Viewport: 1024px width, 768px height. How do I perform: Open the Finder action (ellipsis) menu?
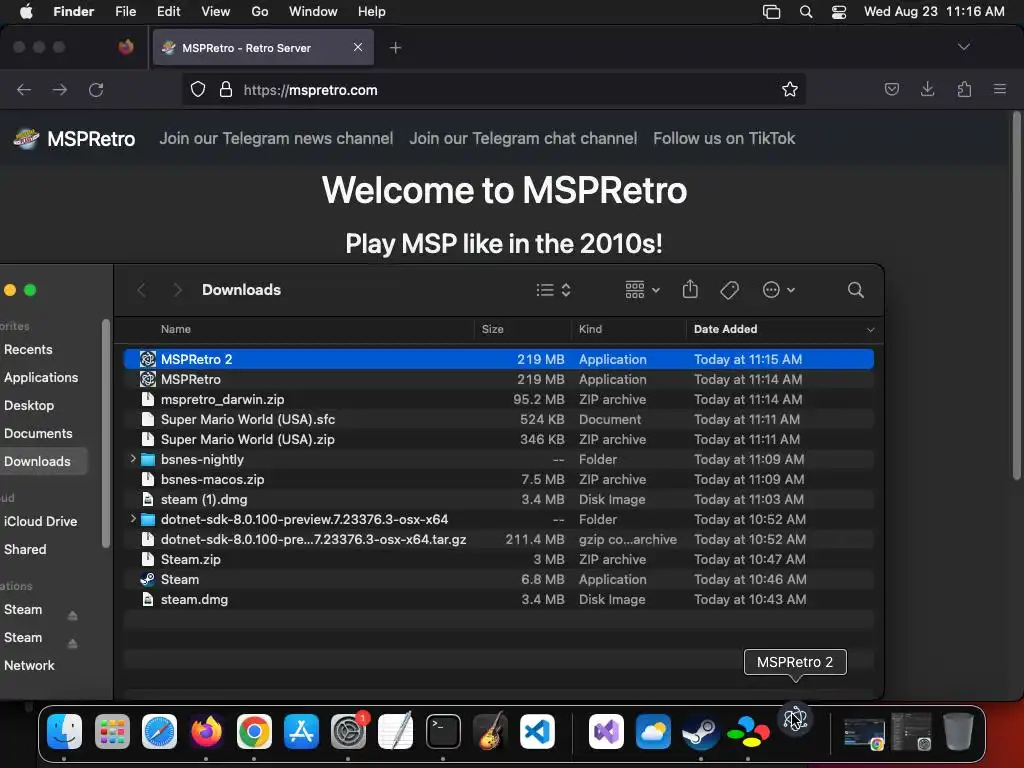(x=778, y=290)
